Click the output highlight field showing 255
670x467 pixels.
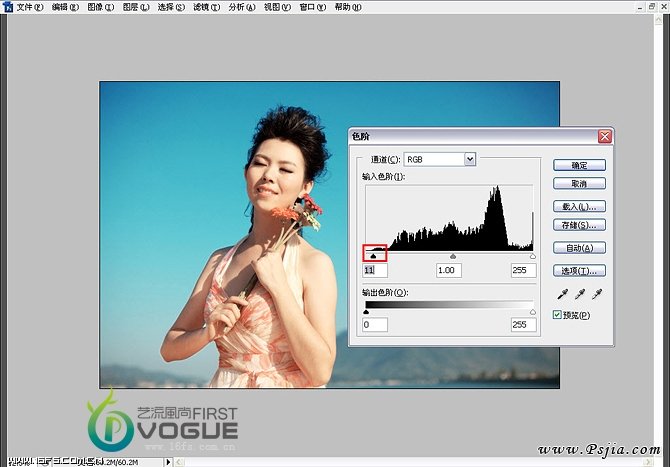[523, 325]
